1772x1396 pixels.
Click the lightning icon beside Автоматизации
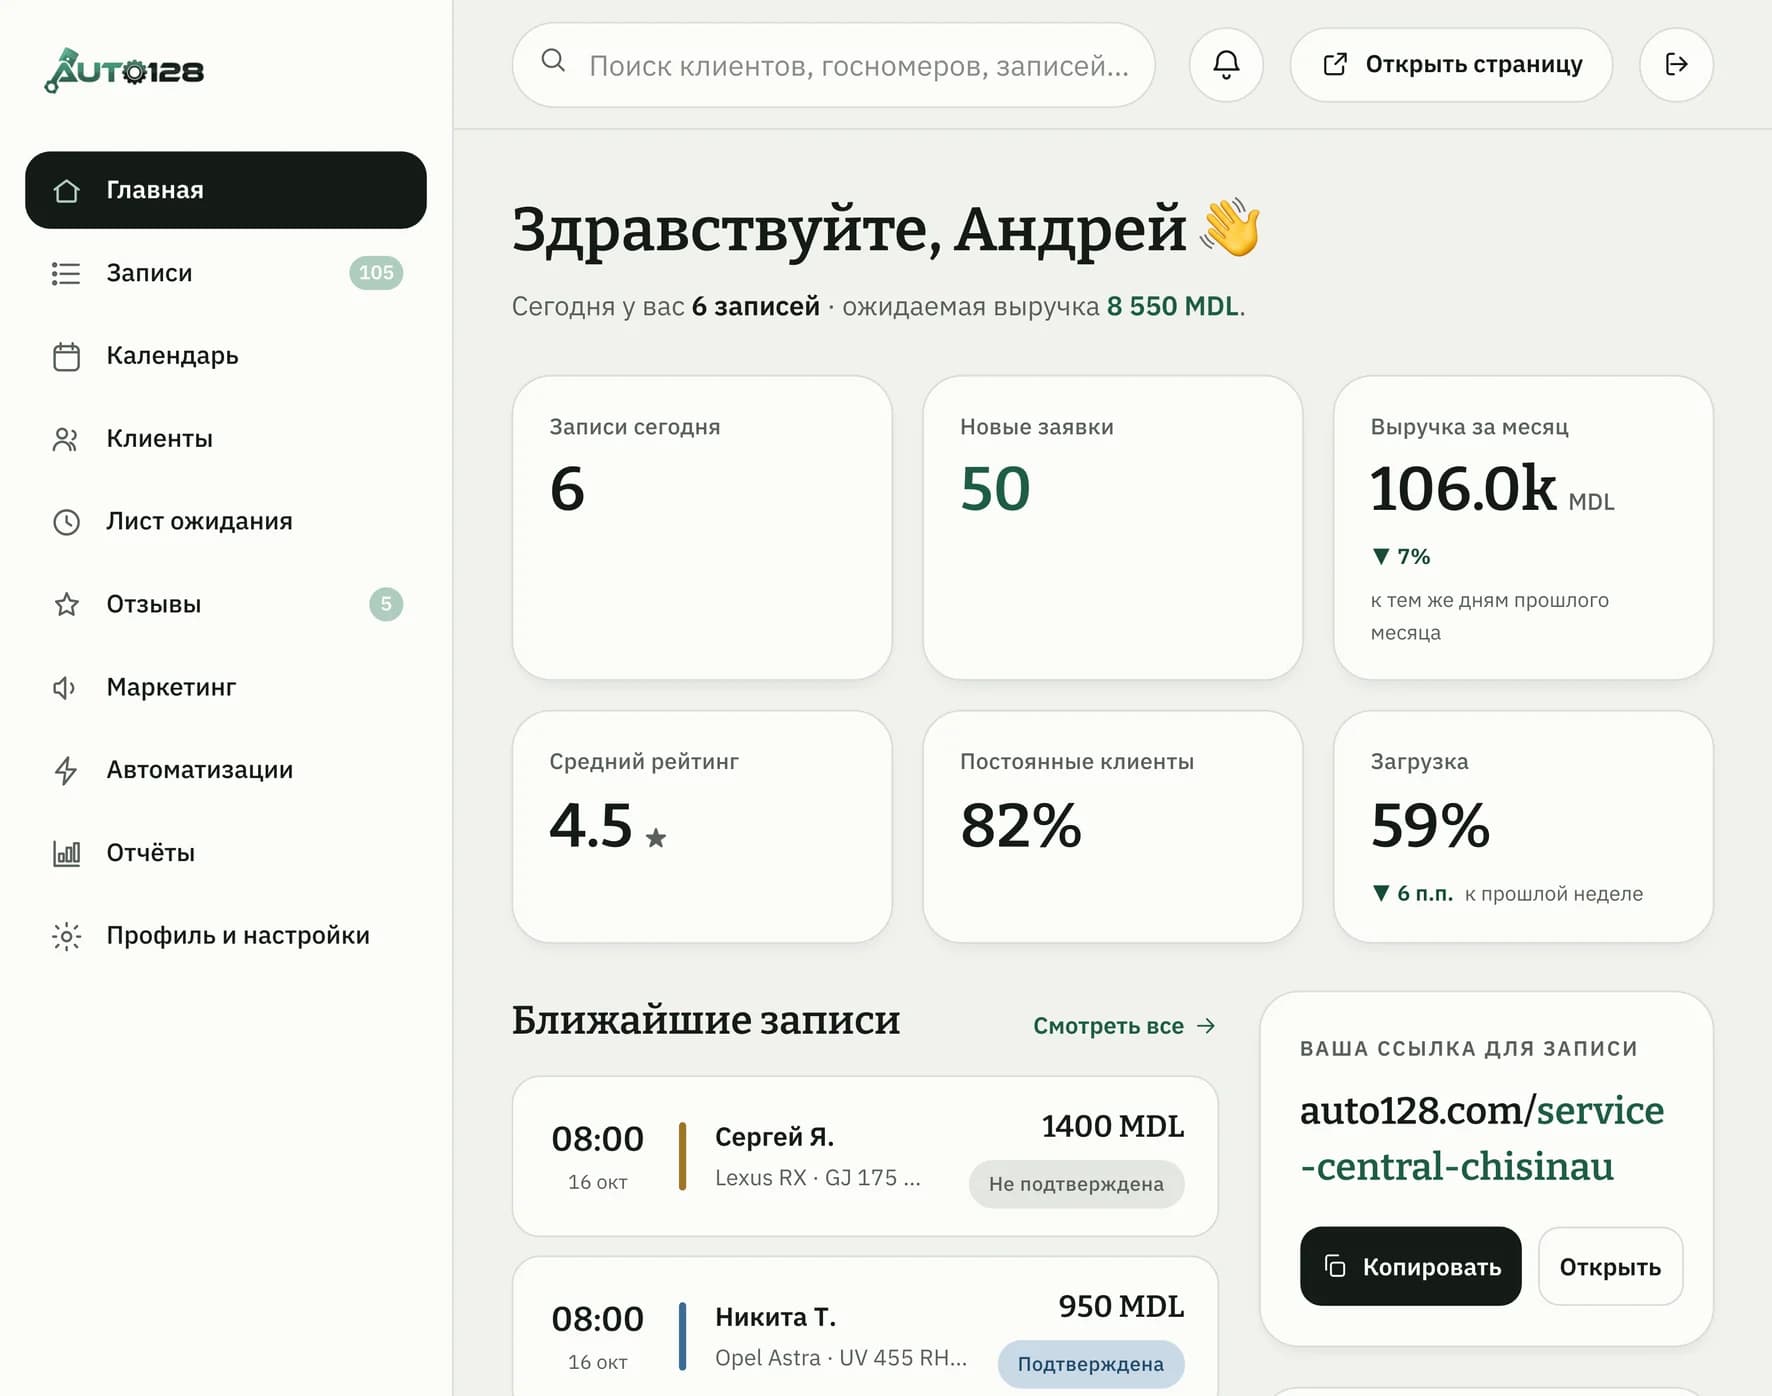(x=66, y=770)
